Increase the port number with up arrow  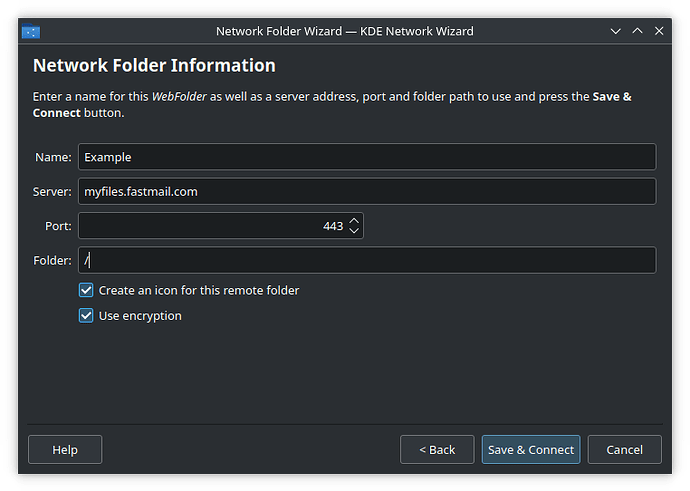pyautogui.click(x=354, y=220)
